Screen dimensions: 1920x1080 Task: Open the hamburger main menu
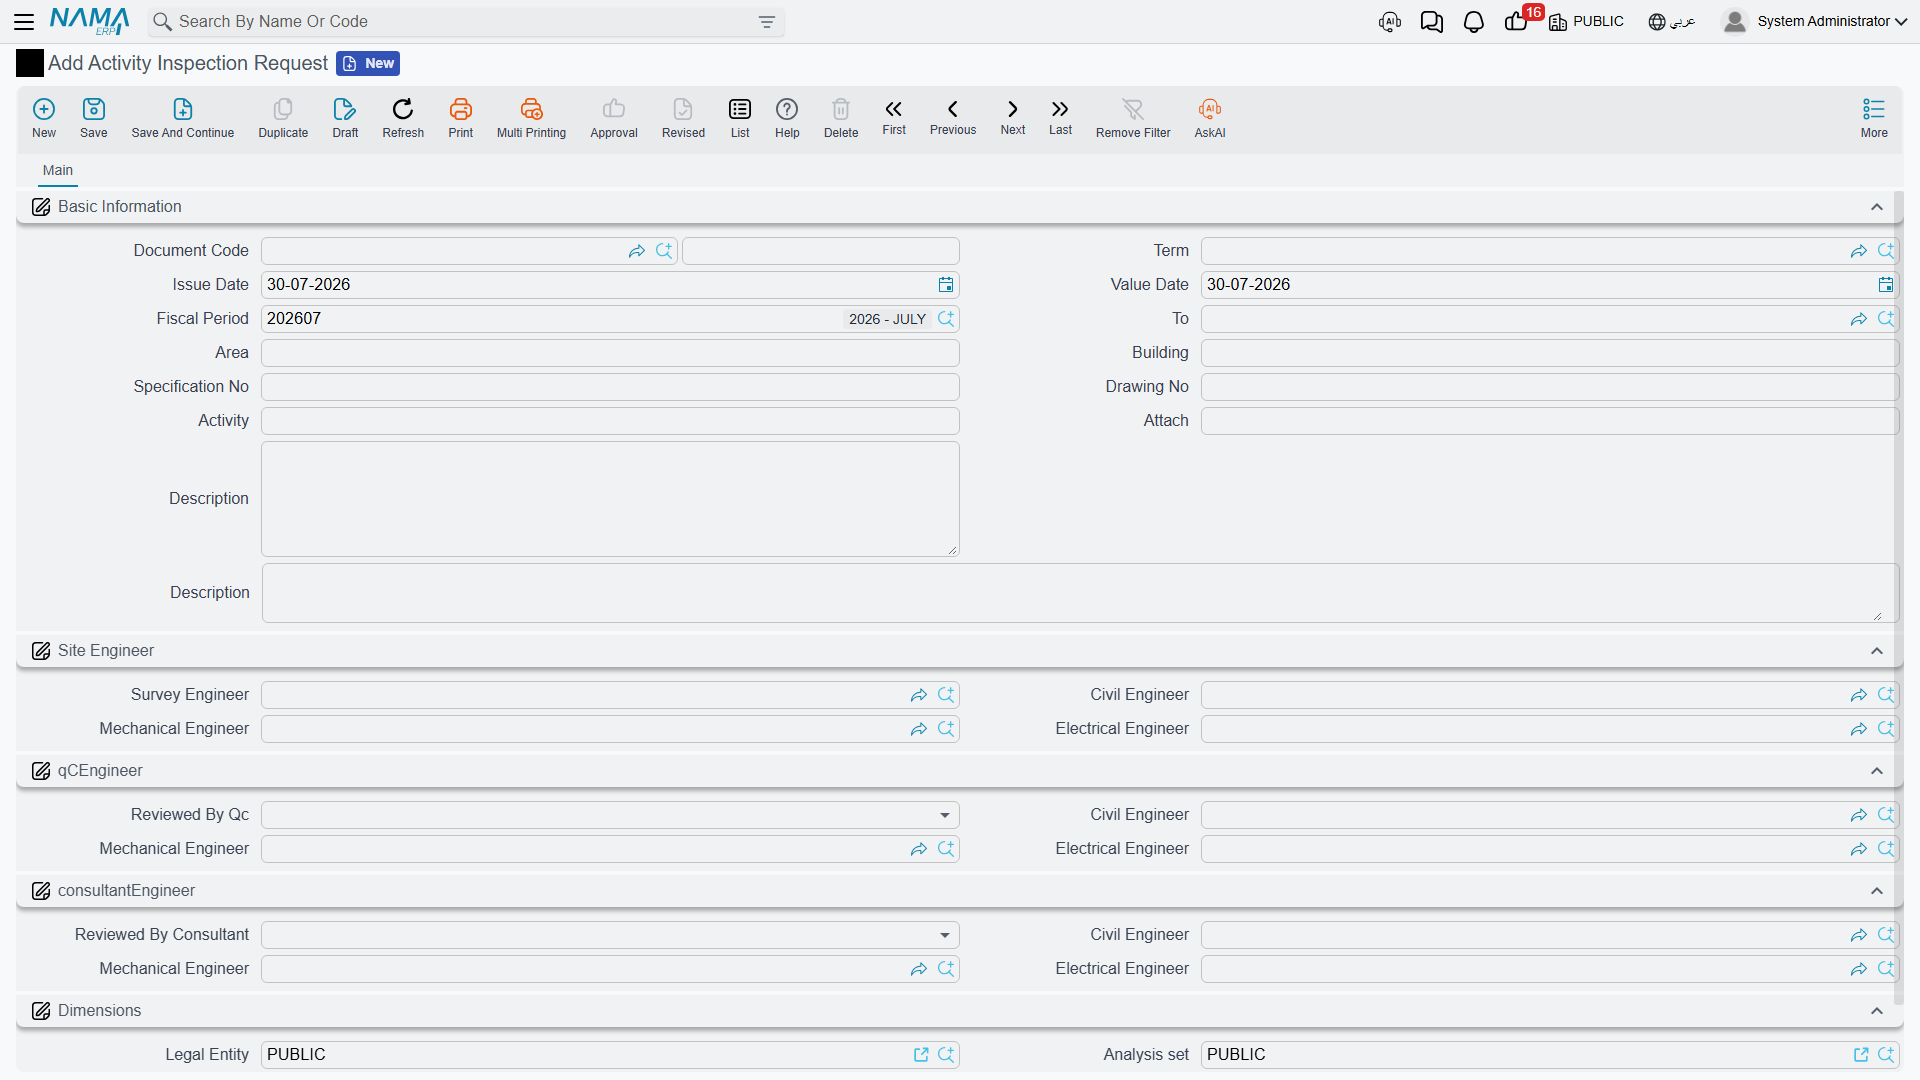pos(24,21)
